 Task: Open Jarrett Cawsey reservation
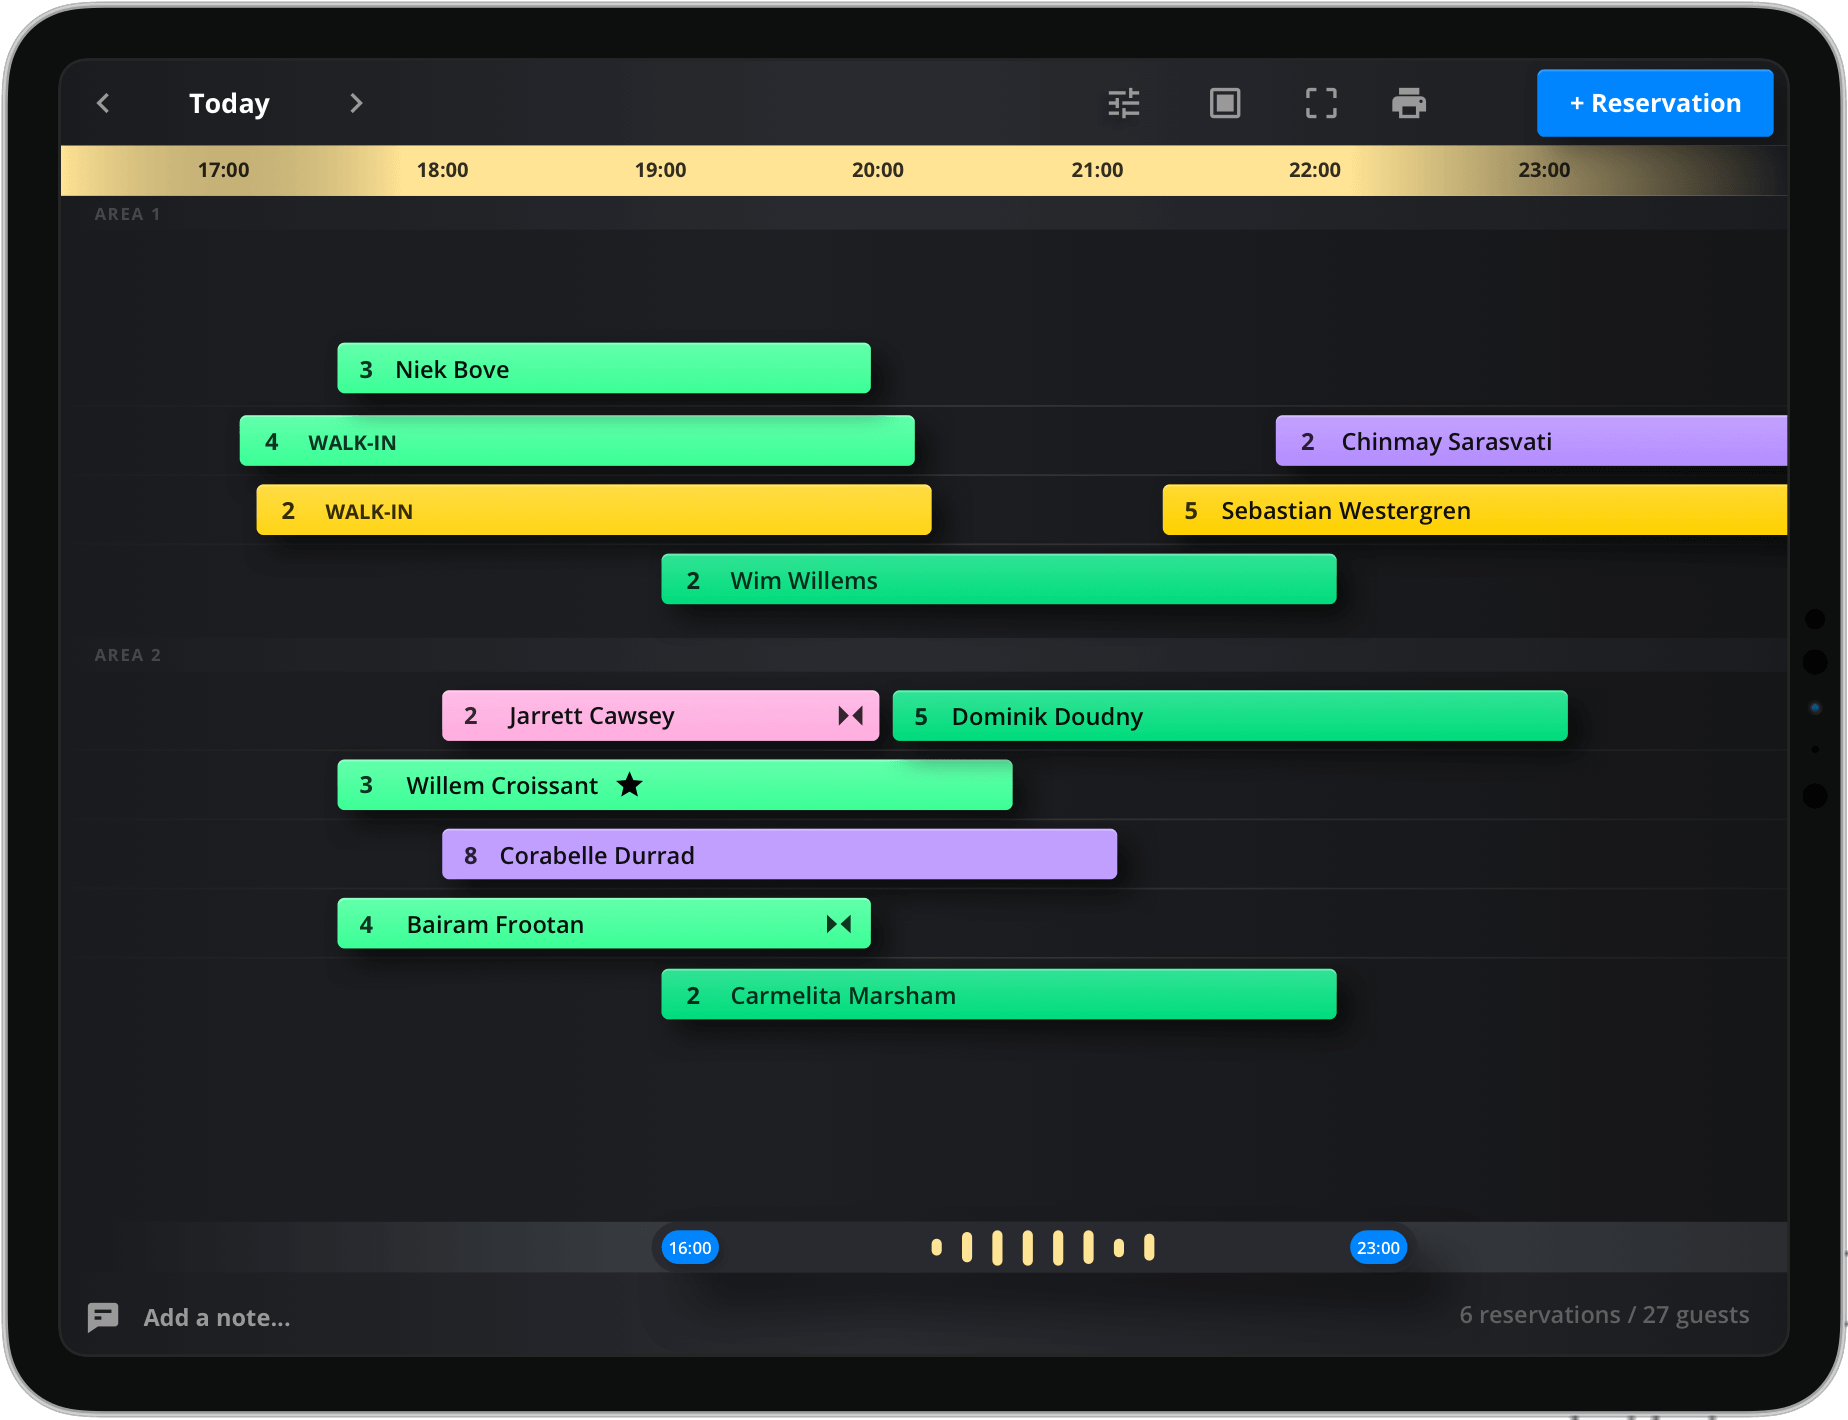(x=661, y=715)
